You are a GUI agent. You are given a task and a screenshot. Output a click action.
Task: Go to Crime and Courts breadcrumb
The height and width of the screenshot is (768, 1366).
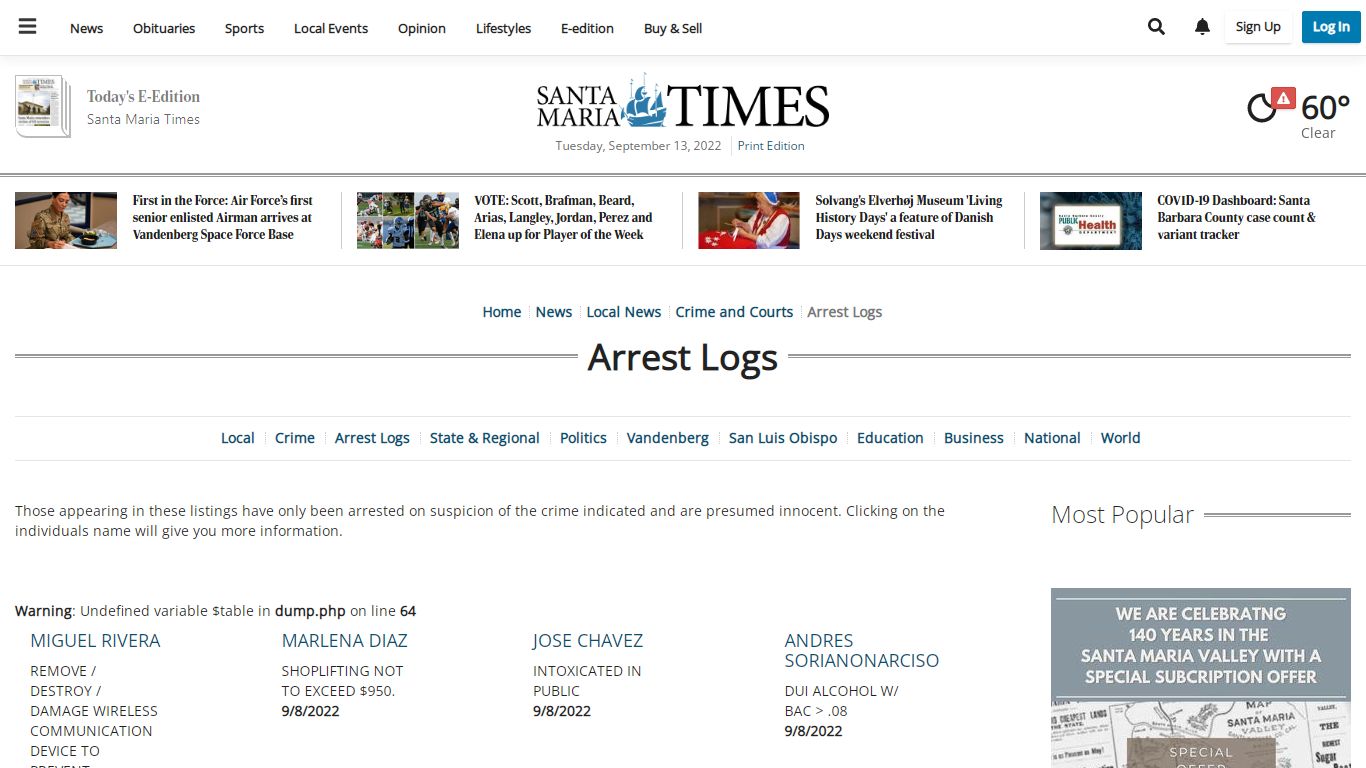pyautogui.click(x=734, y=312)
